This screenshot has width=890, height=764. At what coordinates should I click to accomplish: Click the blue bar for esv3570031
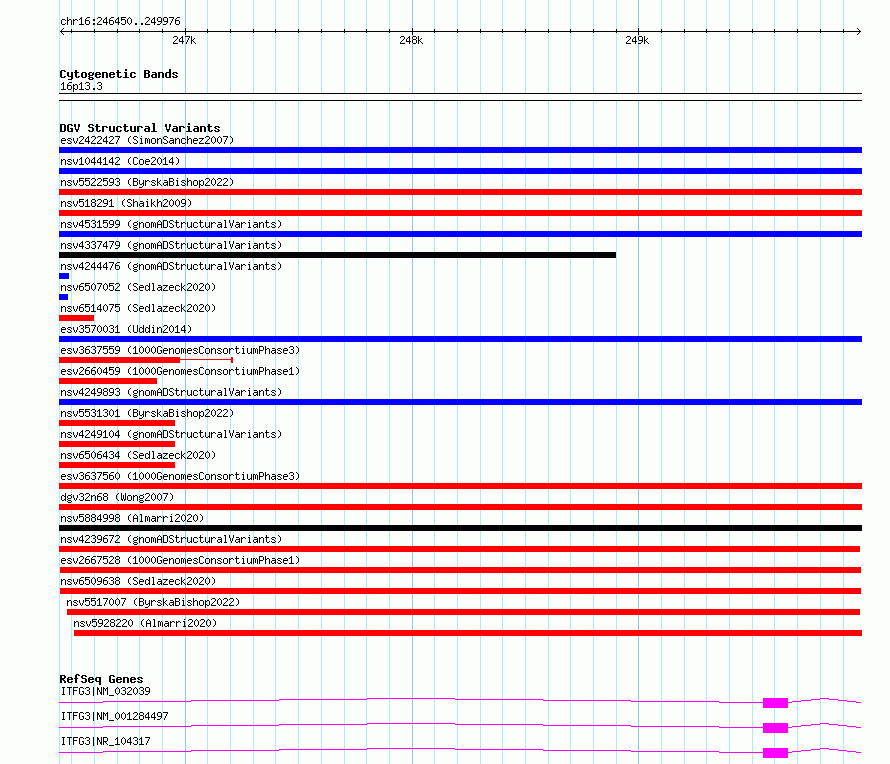click(460, 339)
